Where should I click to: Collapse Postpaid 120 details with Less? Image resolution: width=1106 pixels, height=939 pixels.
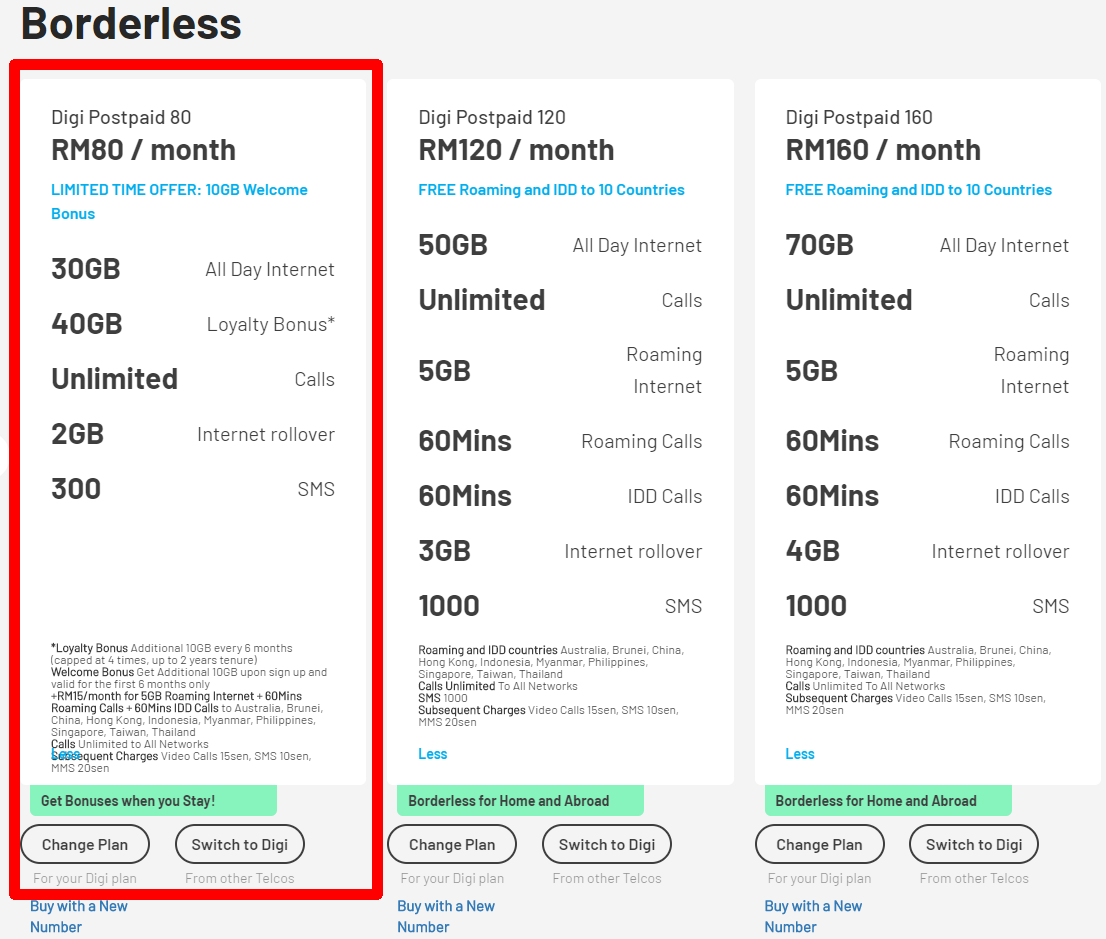click(x=433, y=754)
